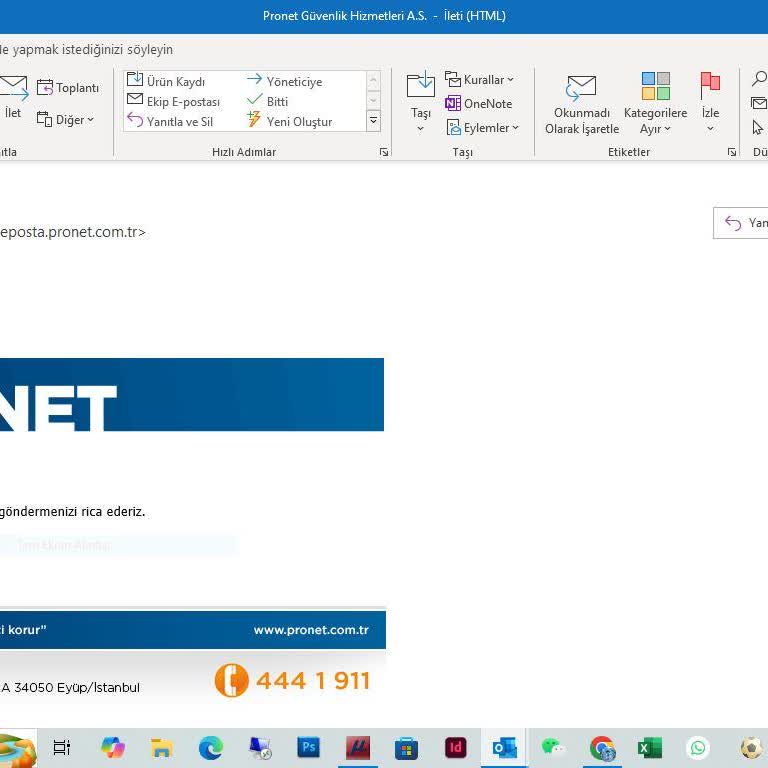Click Okunmadı Olarak İşaretle envelope icon
The width and height of the screenshot is (768, 768).
click(x=581, y=89)
